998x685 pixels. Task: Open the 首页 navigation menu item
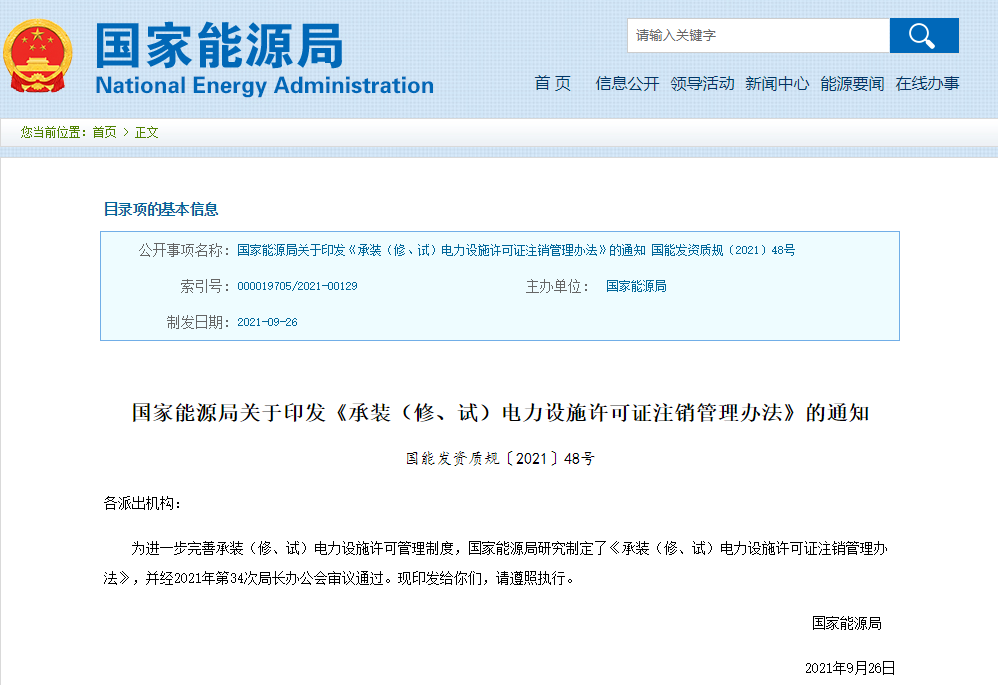point(552,83)
